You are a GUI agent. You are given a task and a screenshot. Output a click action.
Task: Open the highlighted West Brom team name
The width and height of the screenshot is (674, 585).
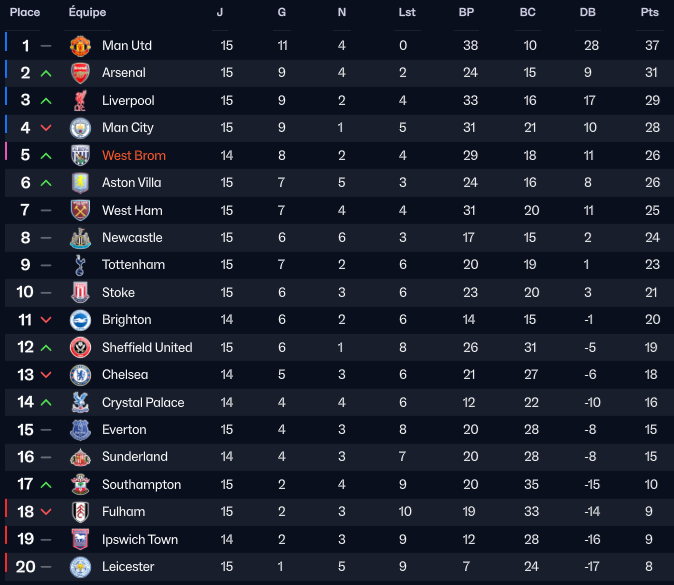coord(134,155)
